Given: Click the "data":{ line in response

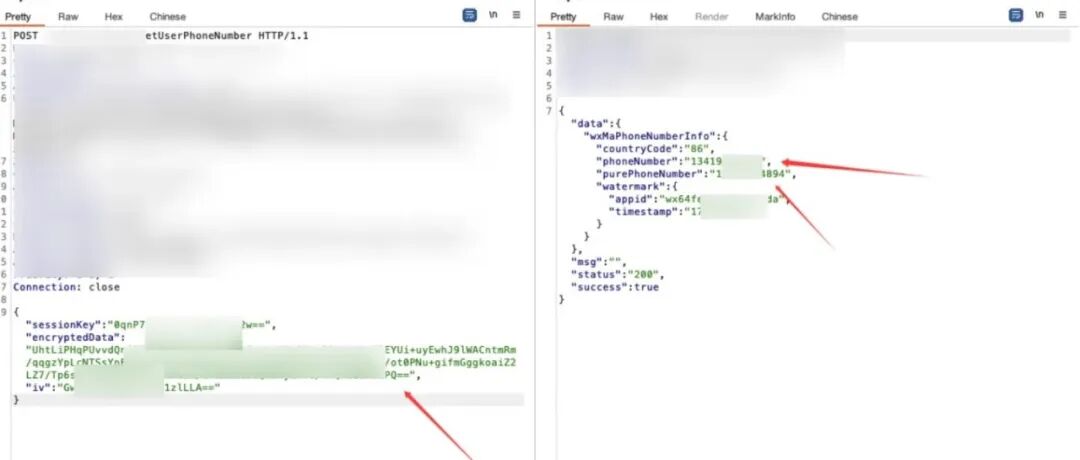Looking at the screenshot, I should [596, 124].
